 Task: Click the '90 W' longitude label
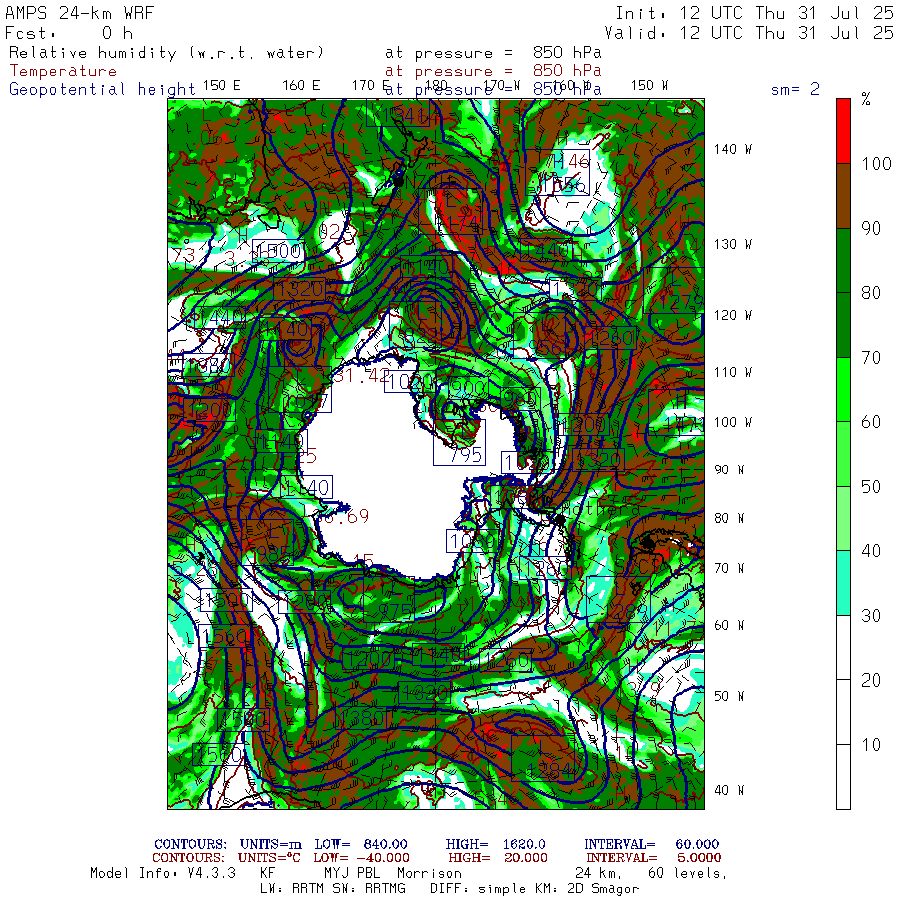(729, 470)
